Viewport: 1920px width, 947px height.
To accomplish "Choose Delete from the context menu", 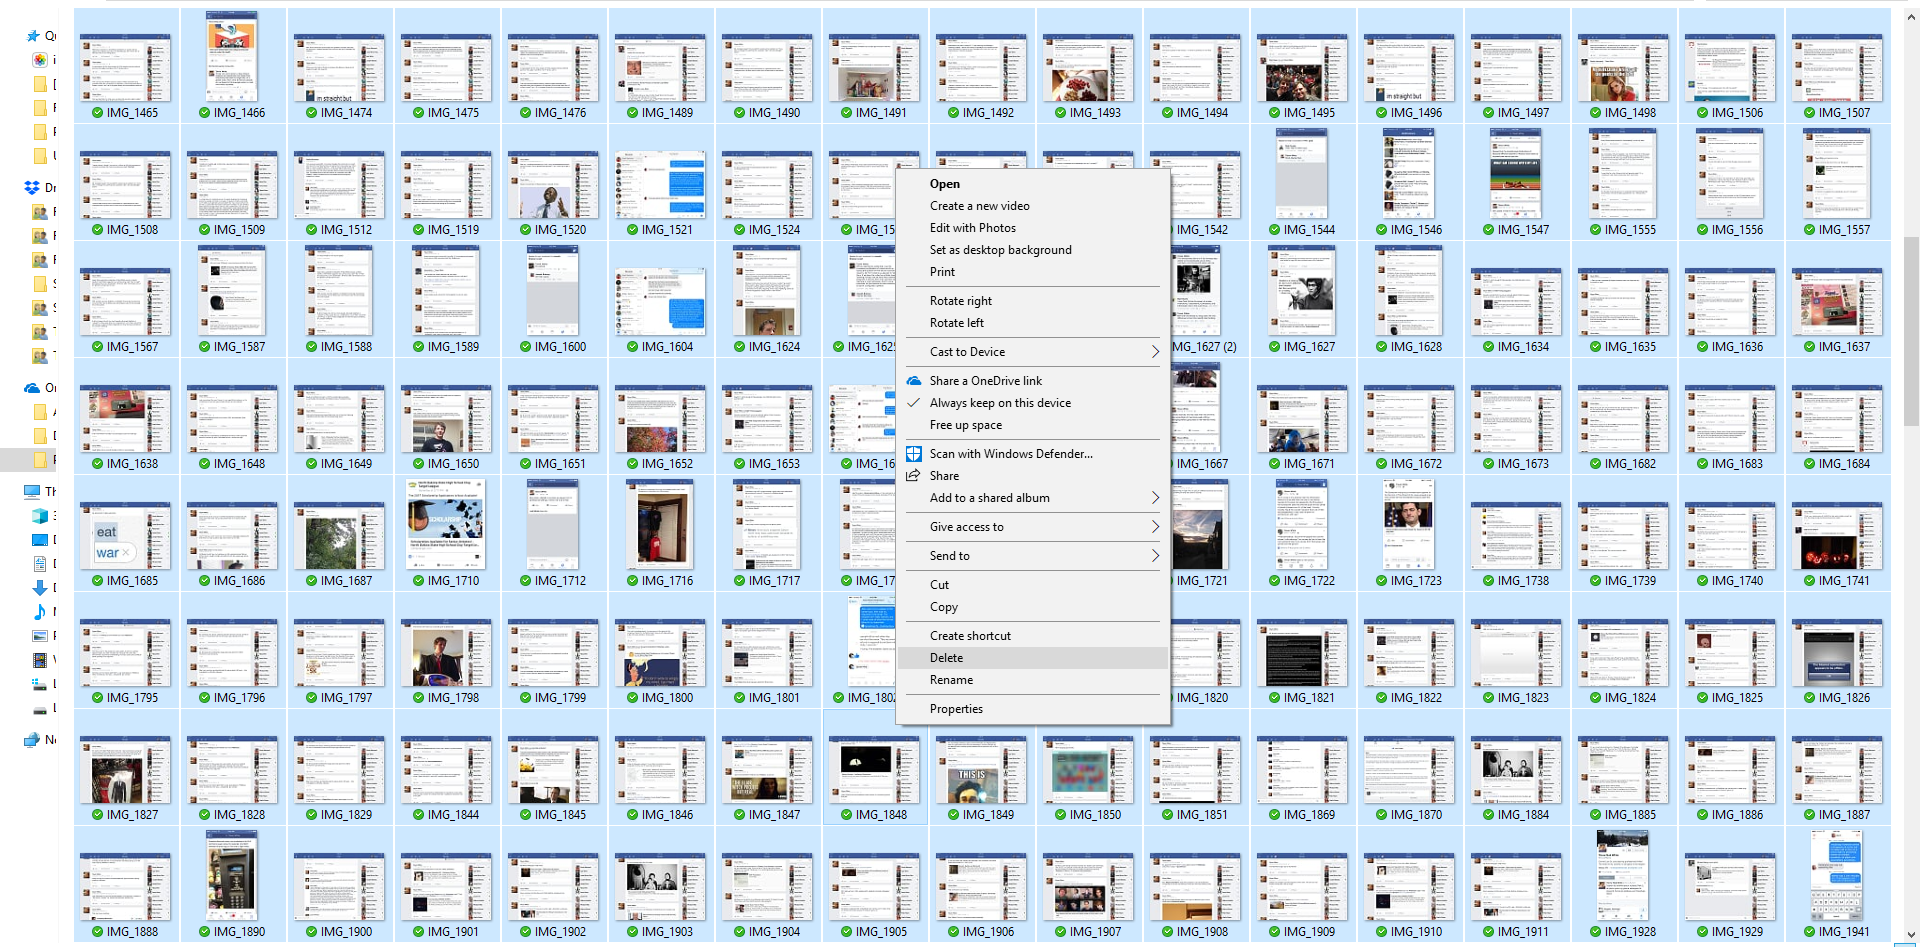I will click(946, 658).
